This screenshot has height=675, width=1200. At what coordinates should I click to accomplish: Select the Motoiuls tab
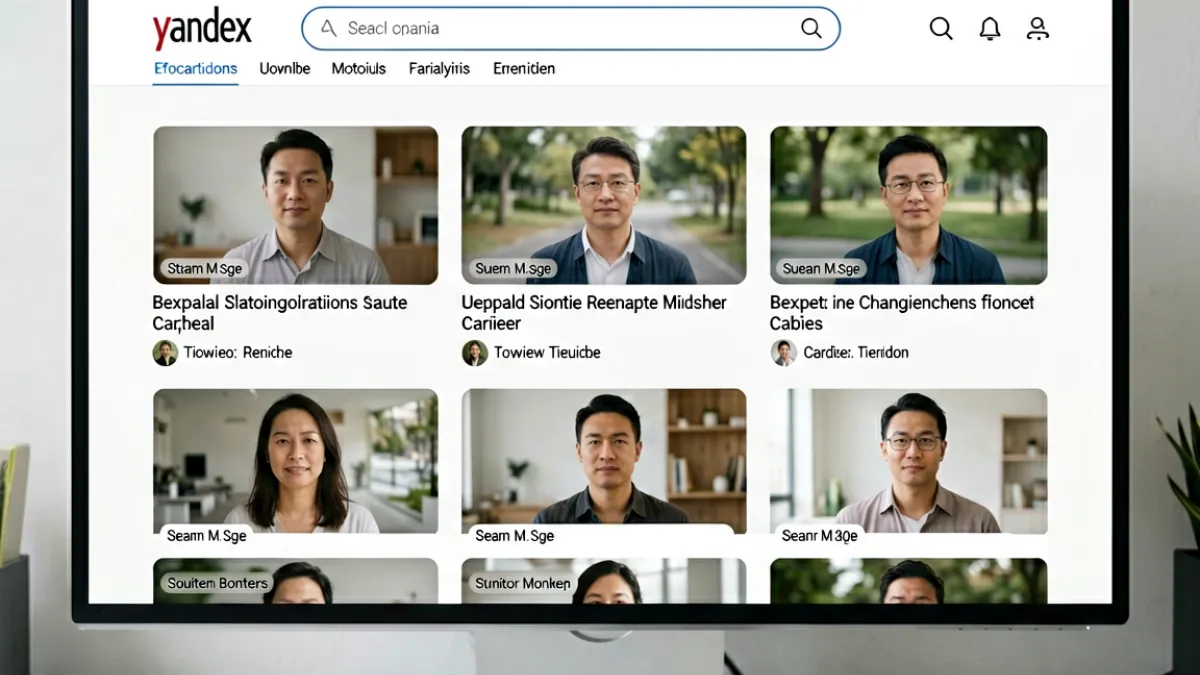pos(359,69)
